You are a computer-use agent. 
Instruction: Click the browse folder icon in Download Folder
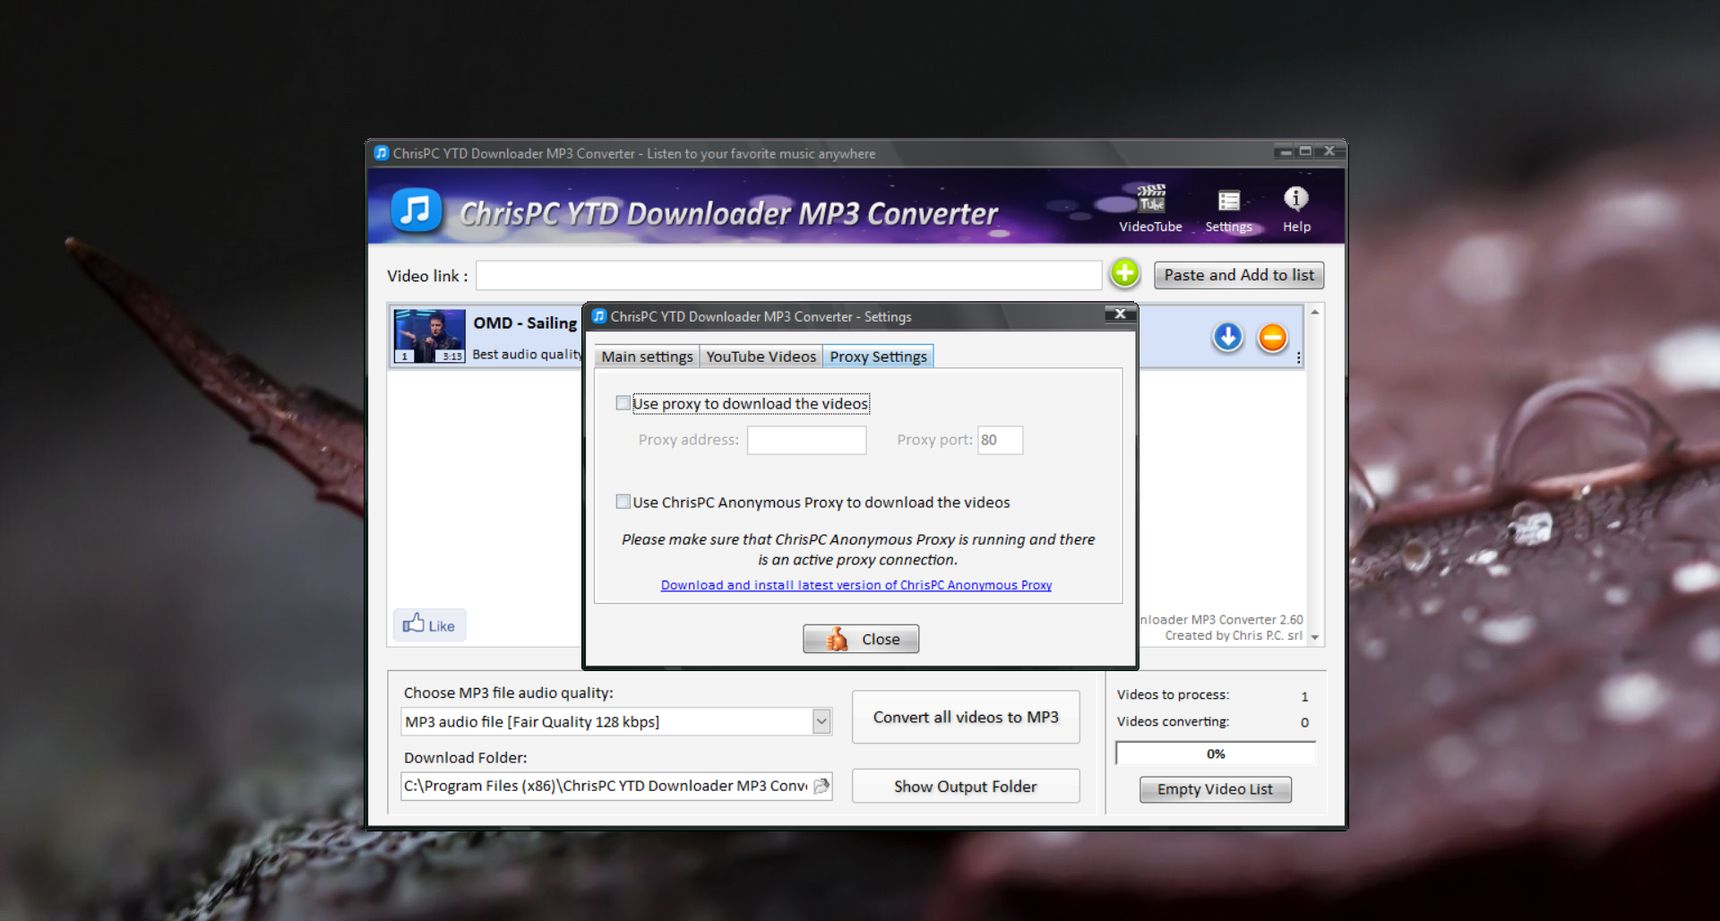(822, 786)
